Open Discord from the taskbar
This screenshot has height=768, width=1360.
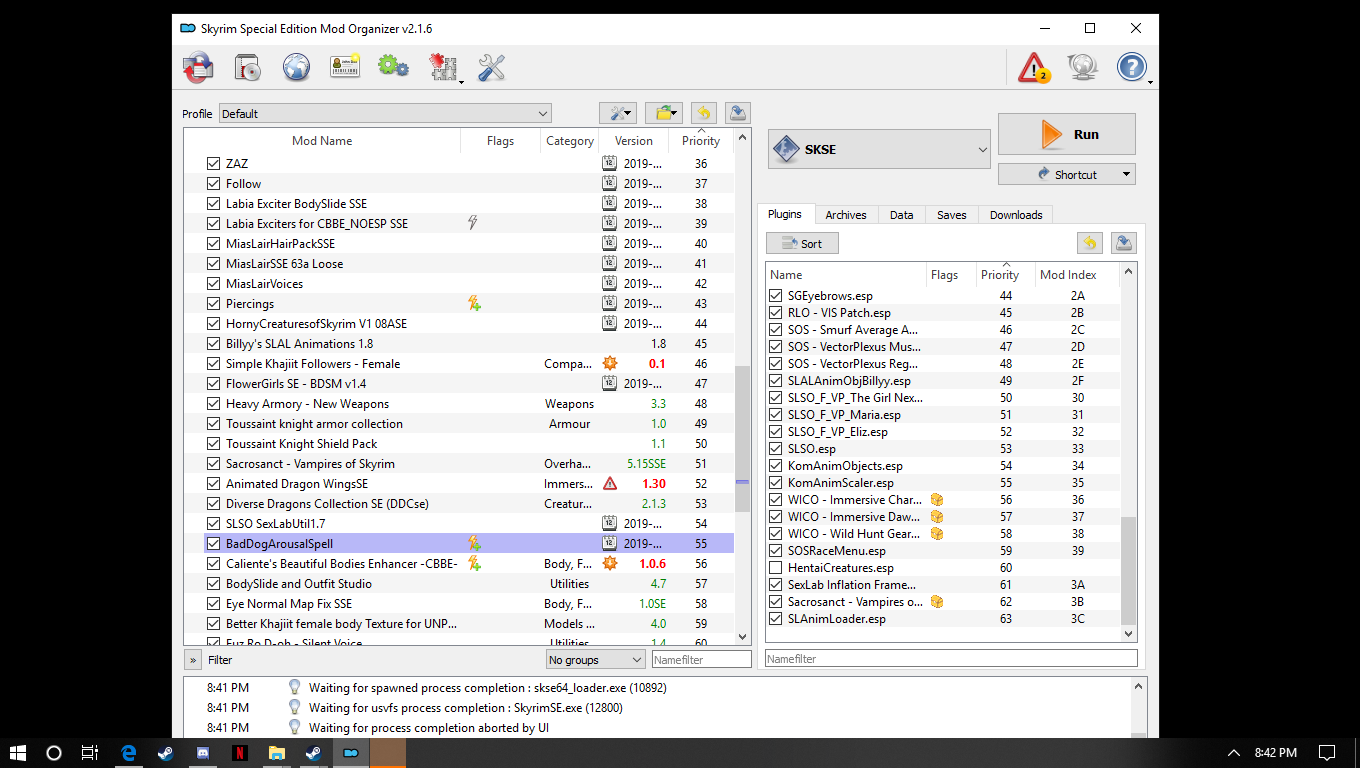point(203,753)
